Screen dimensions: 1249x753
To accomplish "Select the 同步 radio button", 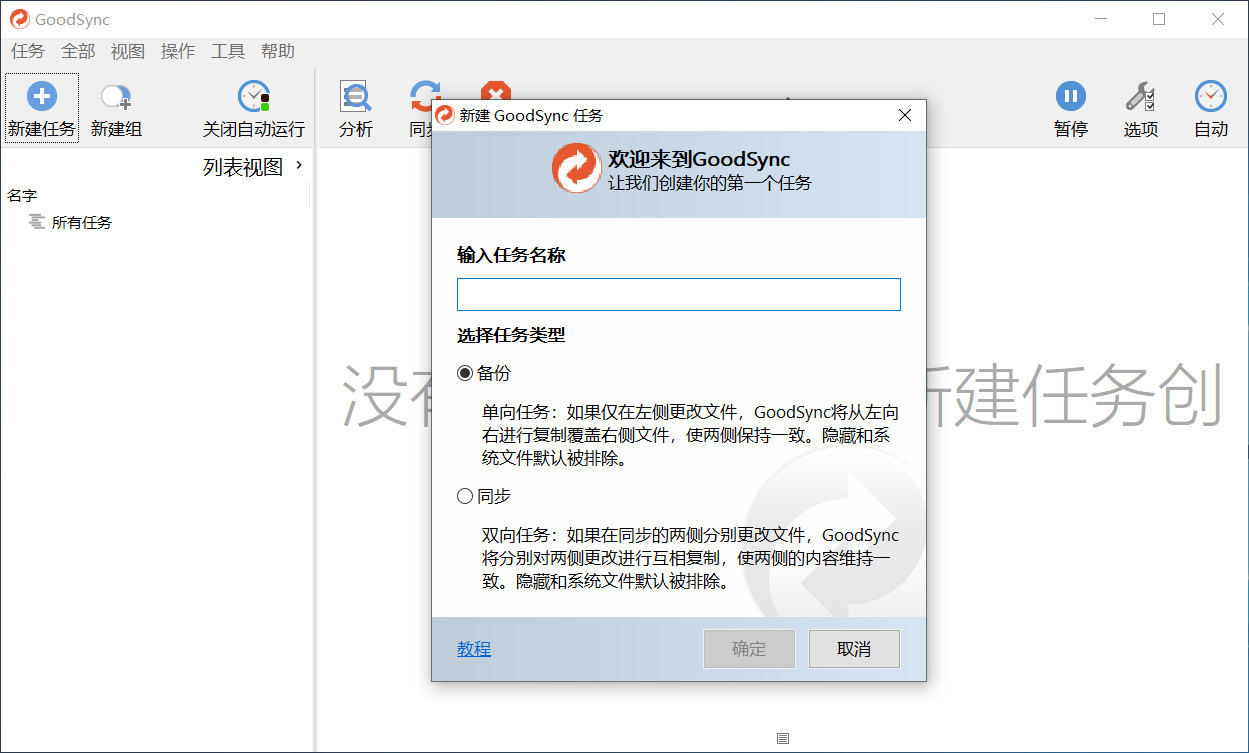I will [465, 496].
